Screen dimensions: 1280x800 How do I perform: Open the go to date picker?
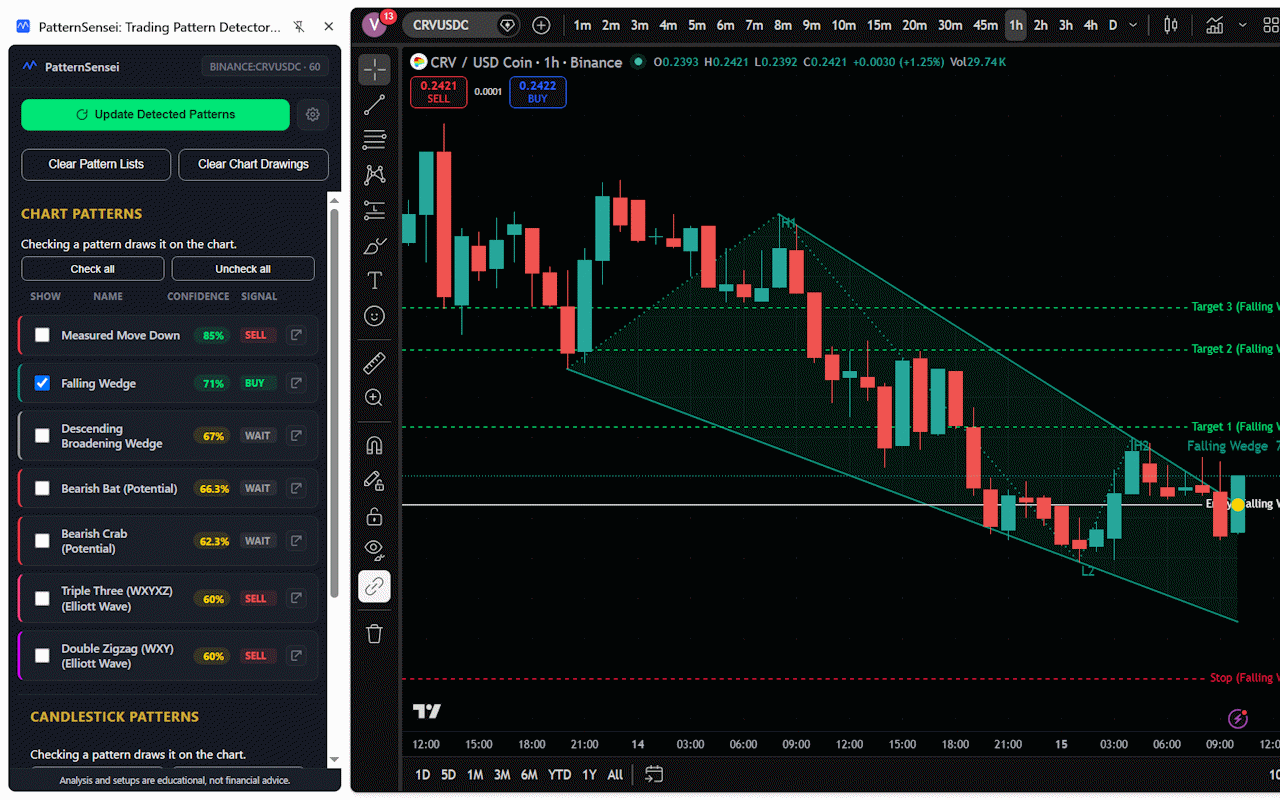click(654, 774)
